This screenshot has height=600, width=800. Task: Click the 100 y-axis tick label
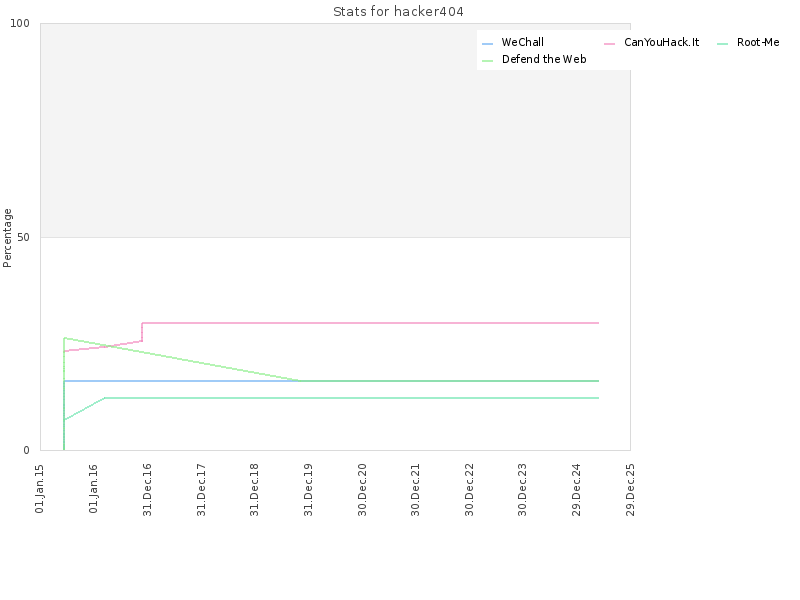coord(20,23)
